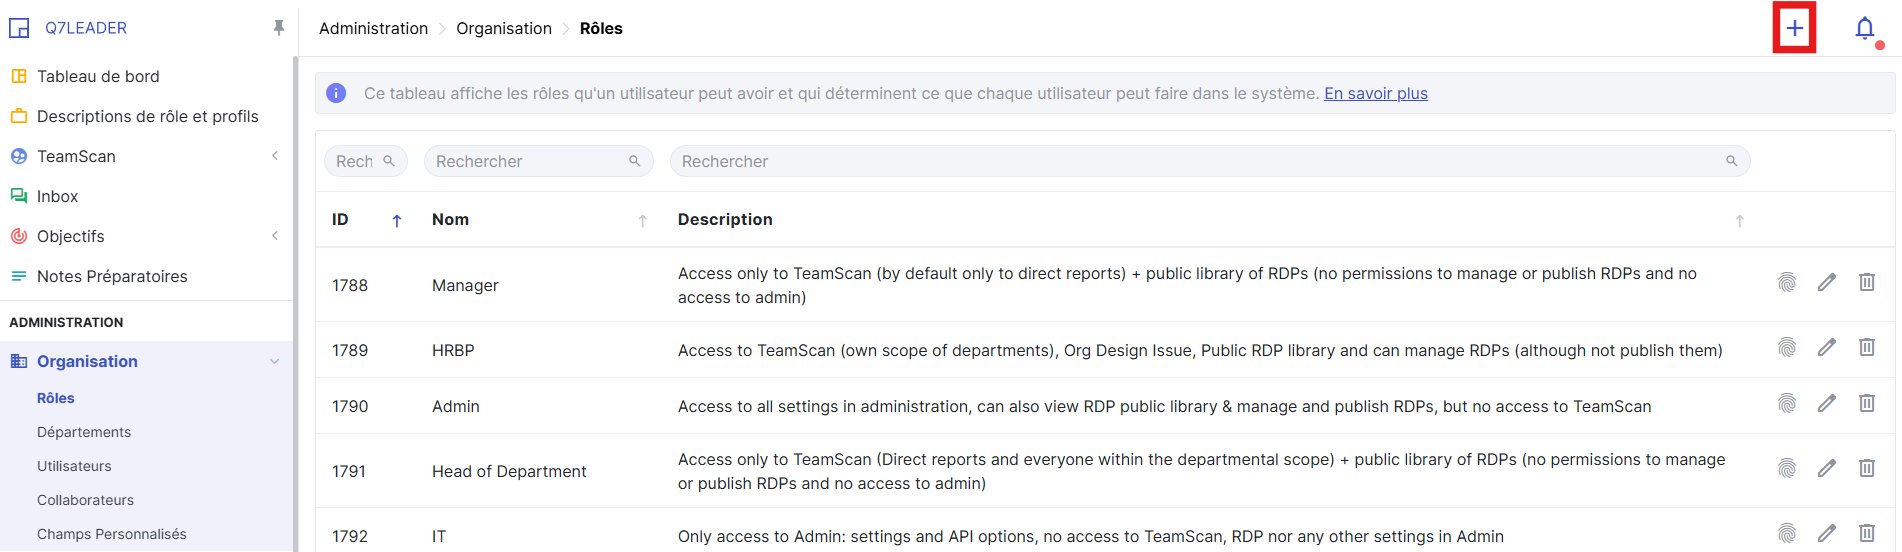Click Administration in the breadcrumb

tap(373, 29)
